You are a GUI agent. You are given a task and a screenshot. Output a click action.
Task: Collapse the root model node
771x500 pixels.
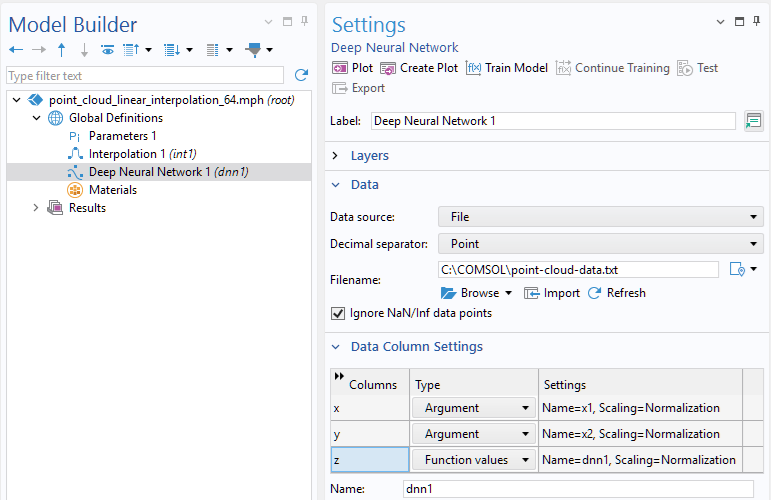(x=16, y=100)
